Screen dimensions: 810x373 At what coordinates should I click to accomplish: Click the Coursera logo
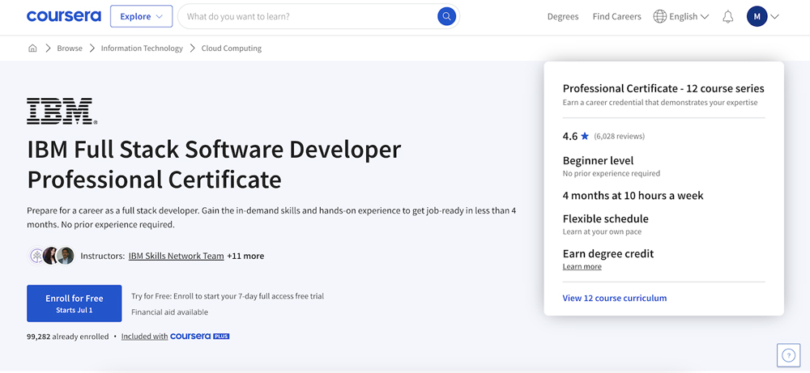(x=64, y=17)
